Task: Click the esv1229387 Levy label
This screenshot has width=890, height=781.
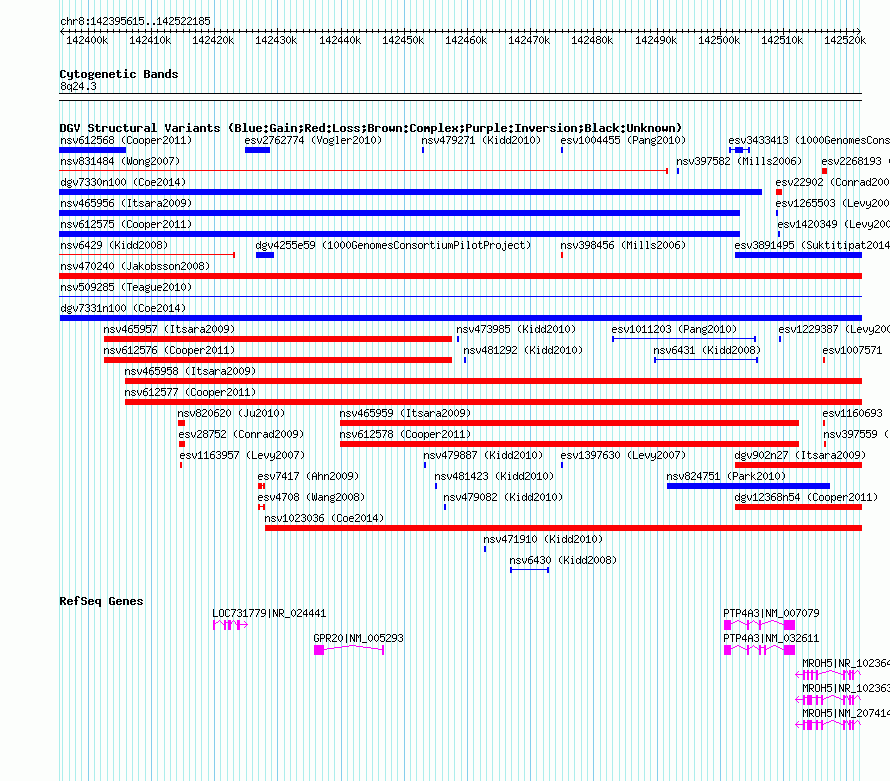Action: [834, 329]
